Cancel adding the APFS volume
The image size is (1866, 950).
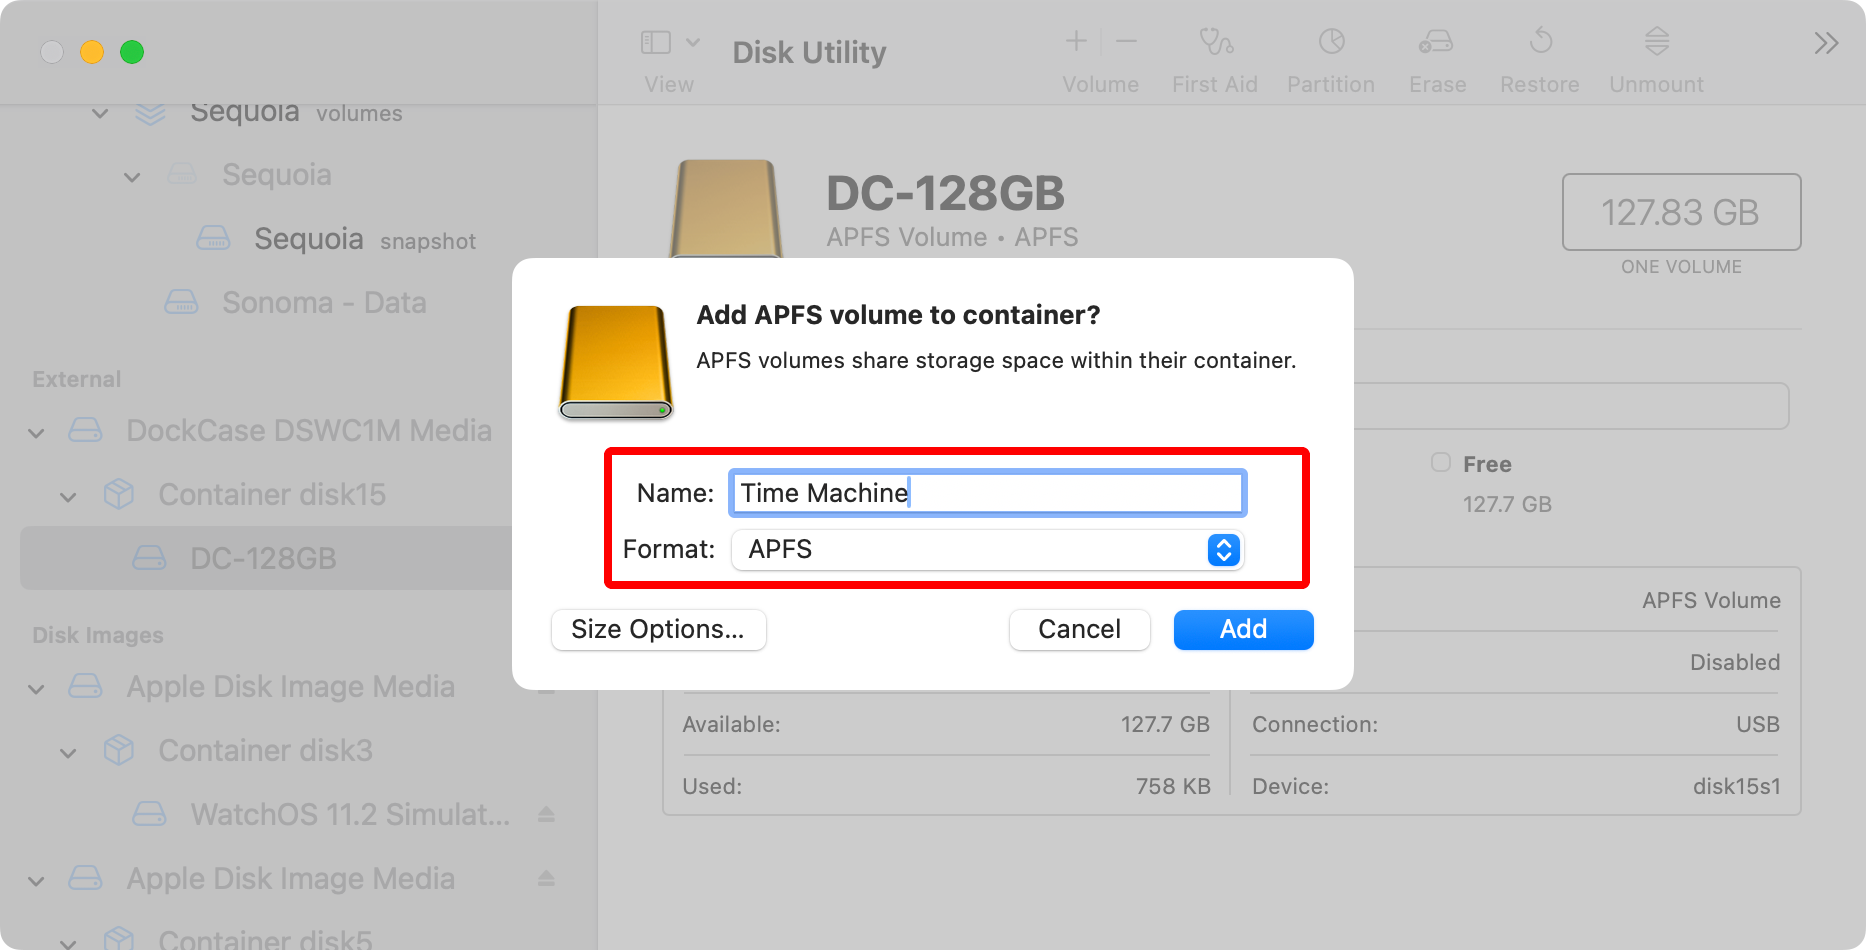[x=1079, y=630]
